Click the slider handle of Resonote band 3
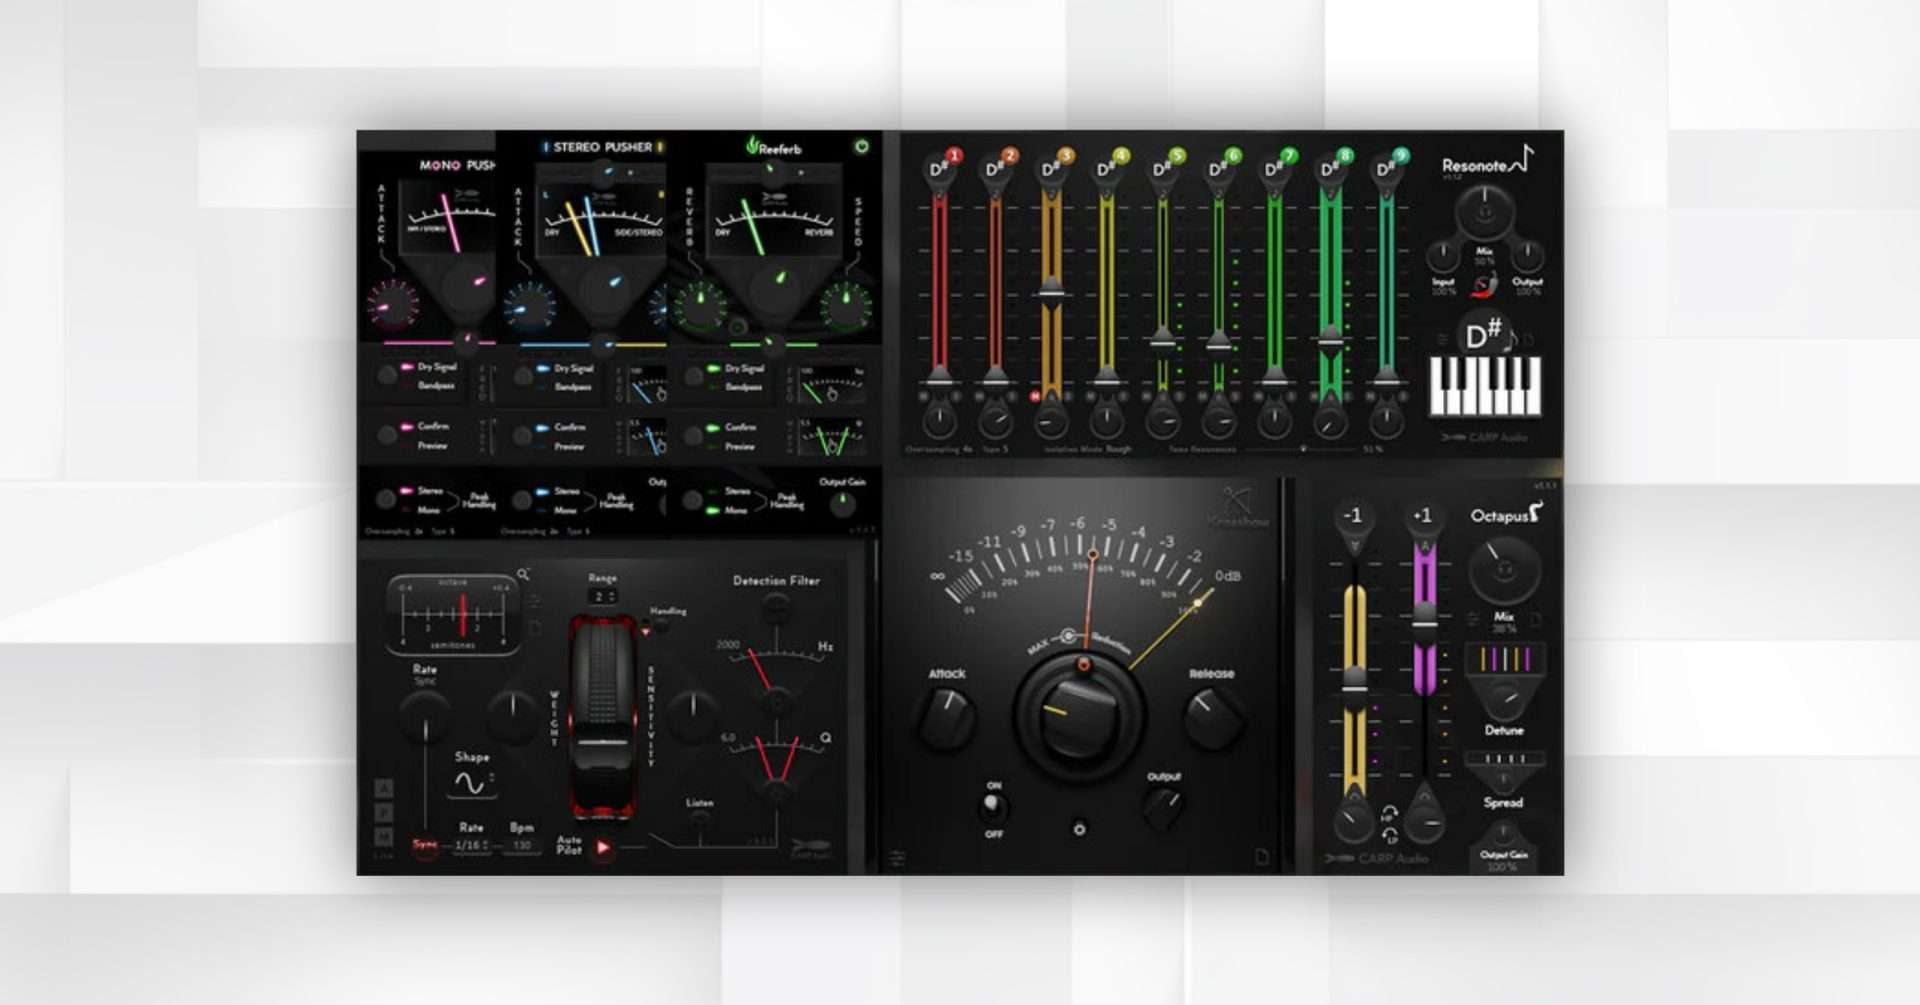This screenshot has width=1920, height=1005. [1050, 291]
